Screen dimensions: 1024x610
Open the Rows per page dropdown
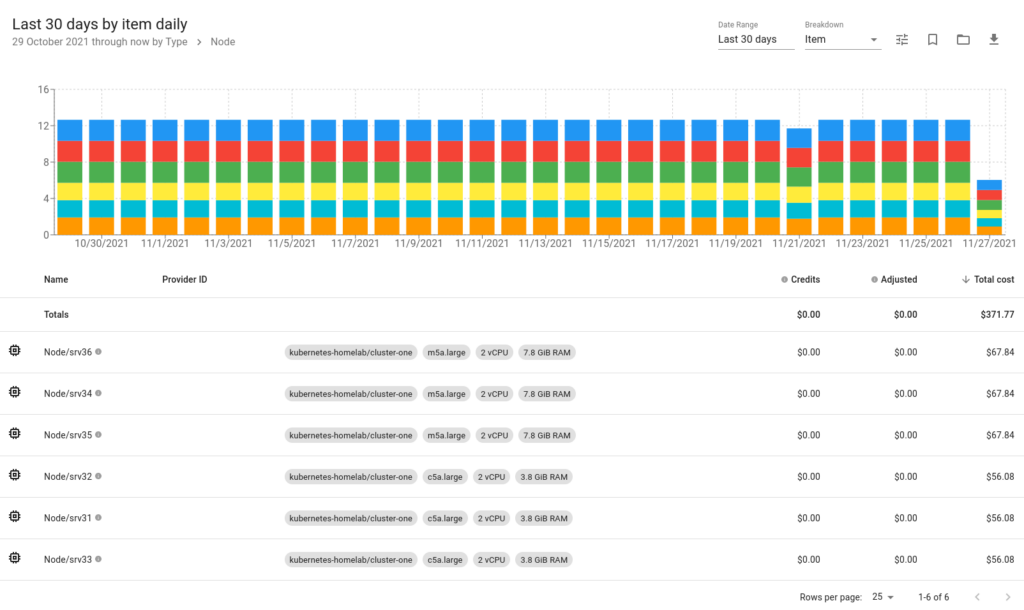pyautogui.click(x=884, y=596)
